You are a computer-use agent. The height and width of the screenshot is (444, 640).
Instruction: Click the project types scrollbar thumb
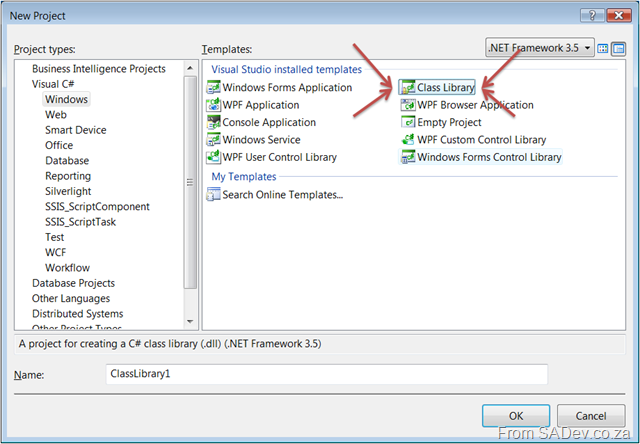coord(190,182)
